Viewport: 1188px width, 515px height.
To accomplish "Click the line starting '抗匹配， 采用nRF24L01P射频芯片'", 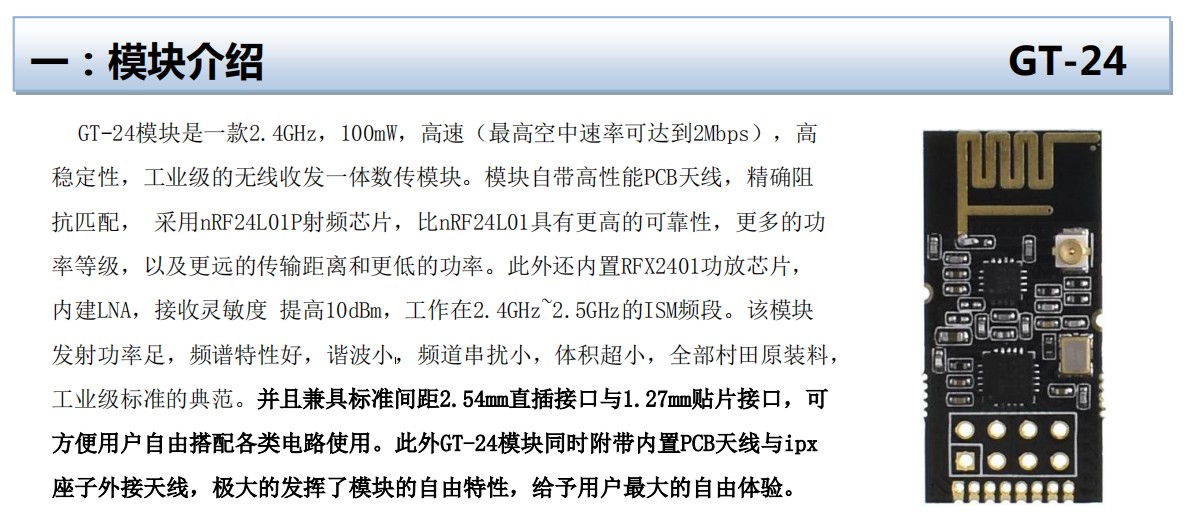I will [438, 223].
